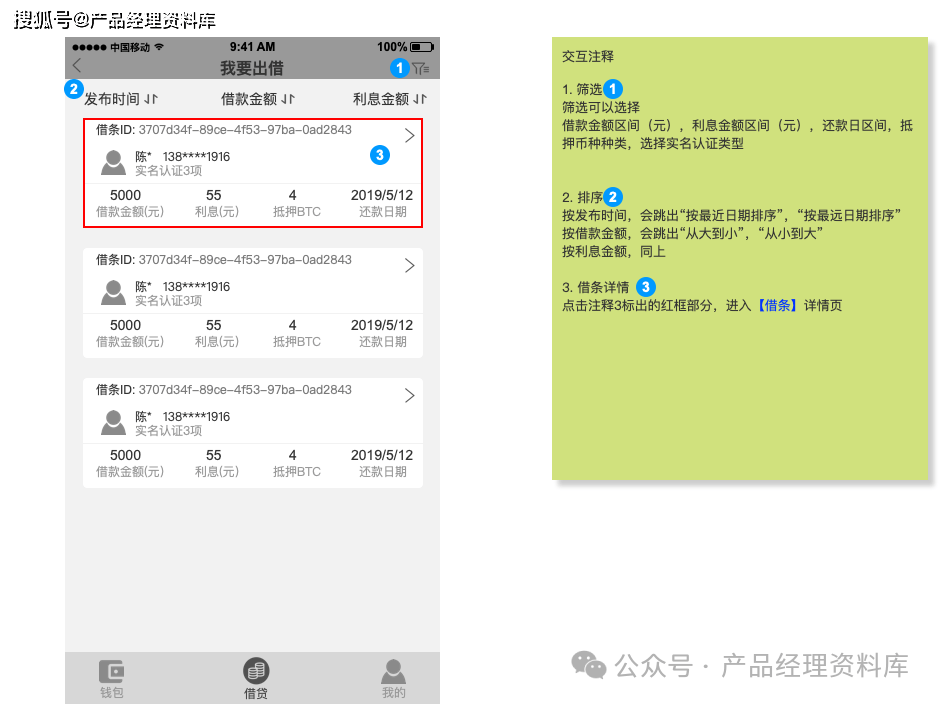The width and height of the screenshot is (939, 704).
Task: Tap 实名认证3项 in first card
Action: [168, 171]
